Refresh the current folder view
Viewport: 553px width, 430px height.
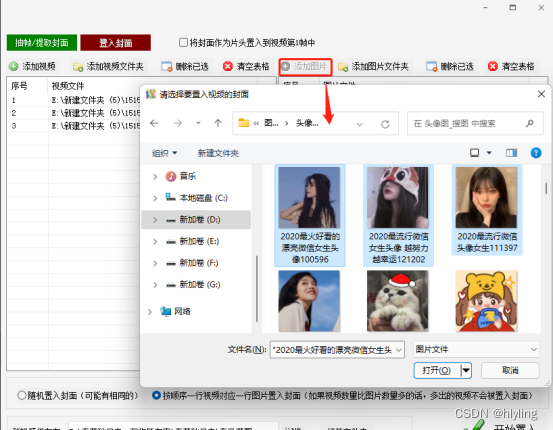click(x=385, y=124)
